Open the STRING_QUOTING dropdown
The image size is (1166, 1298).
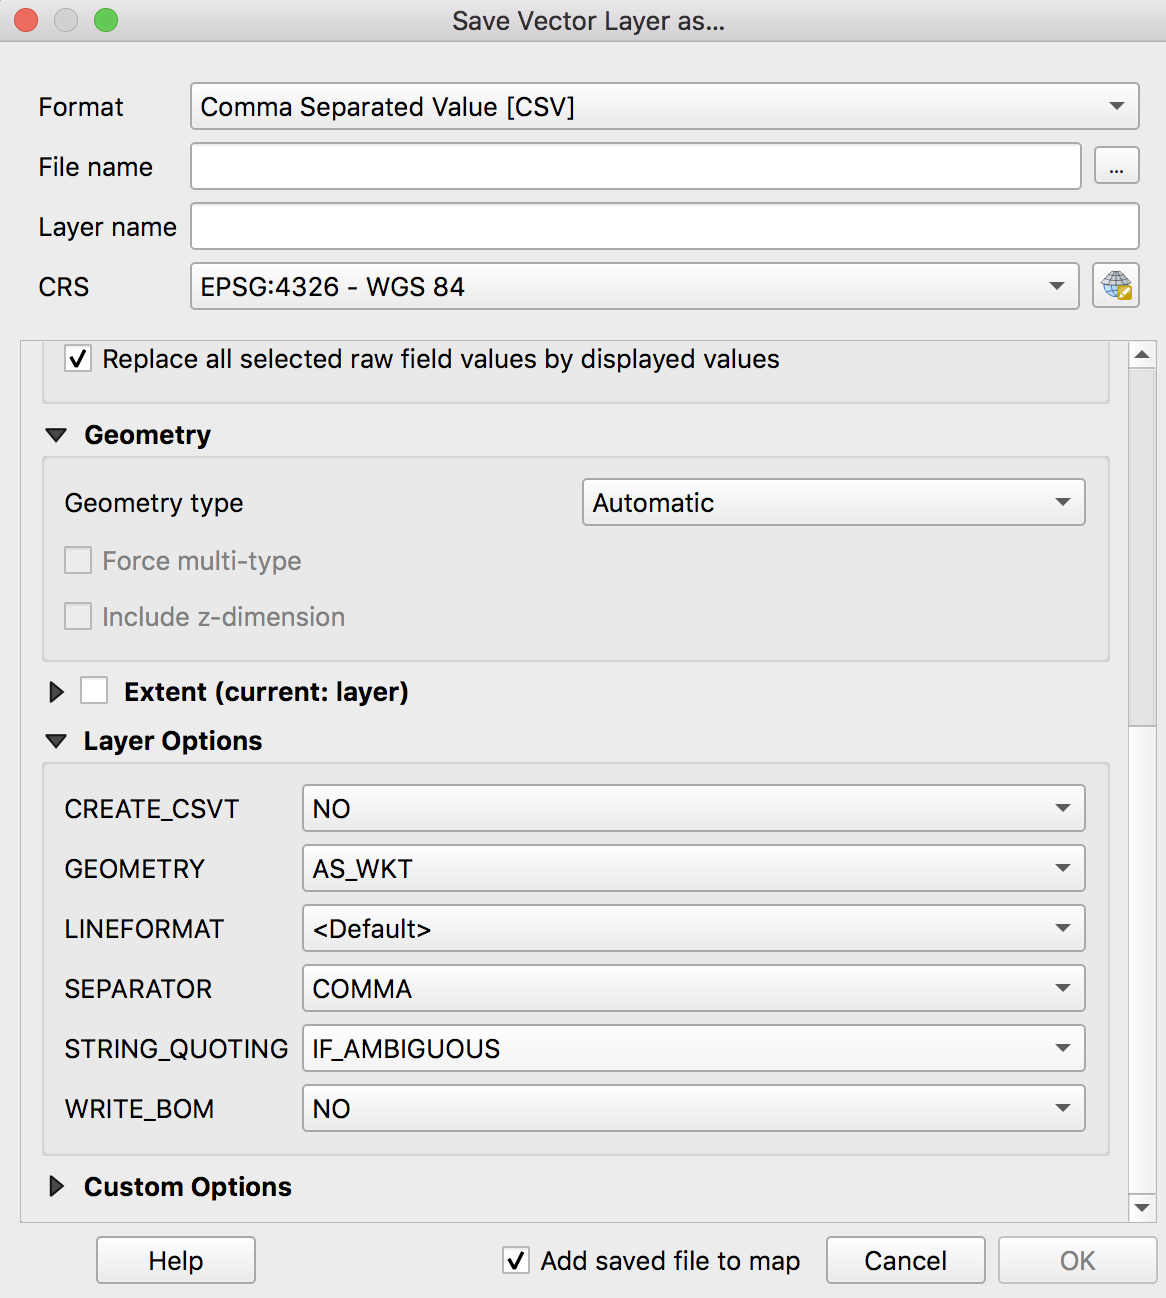coord(693,1049)
